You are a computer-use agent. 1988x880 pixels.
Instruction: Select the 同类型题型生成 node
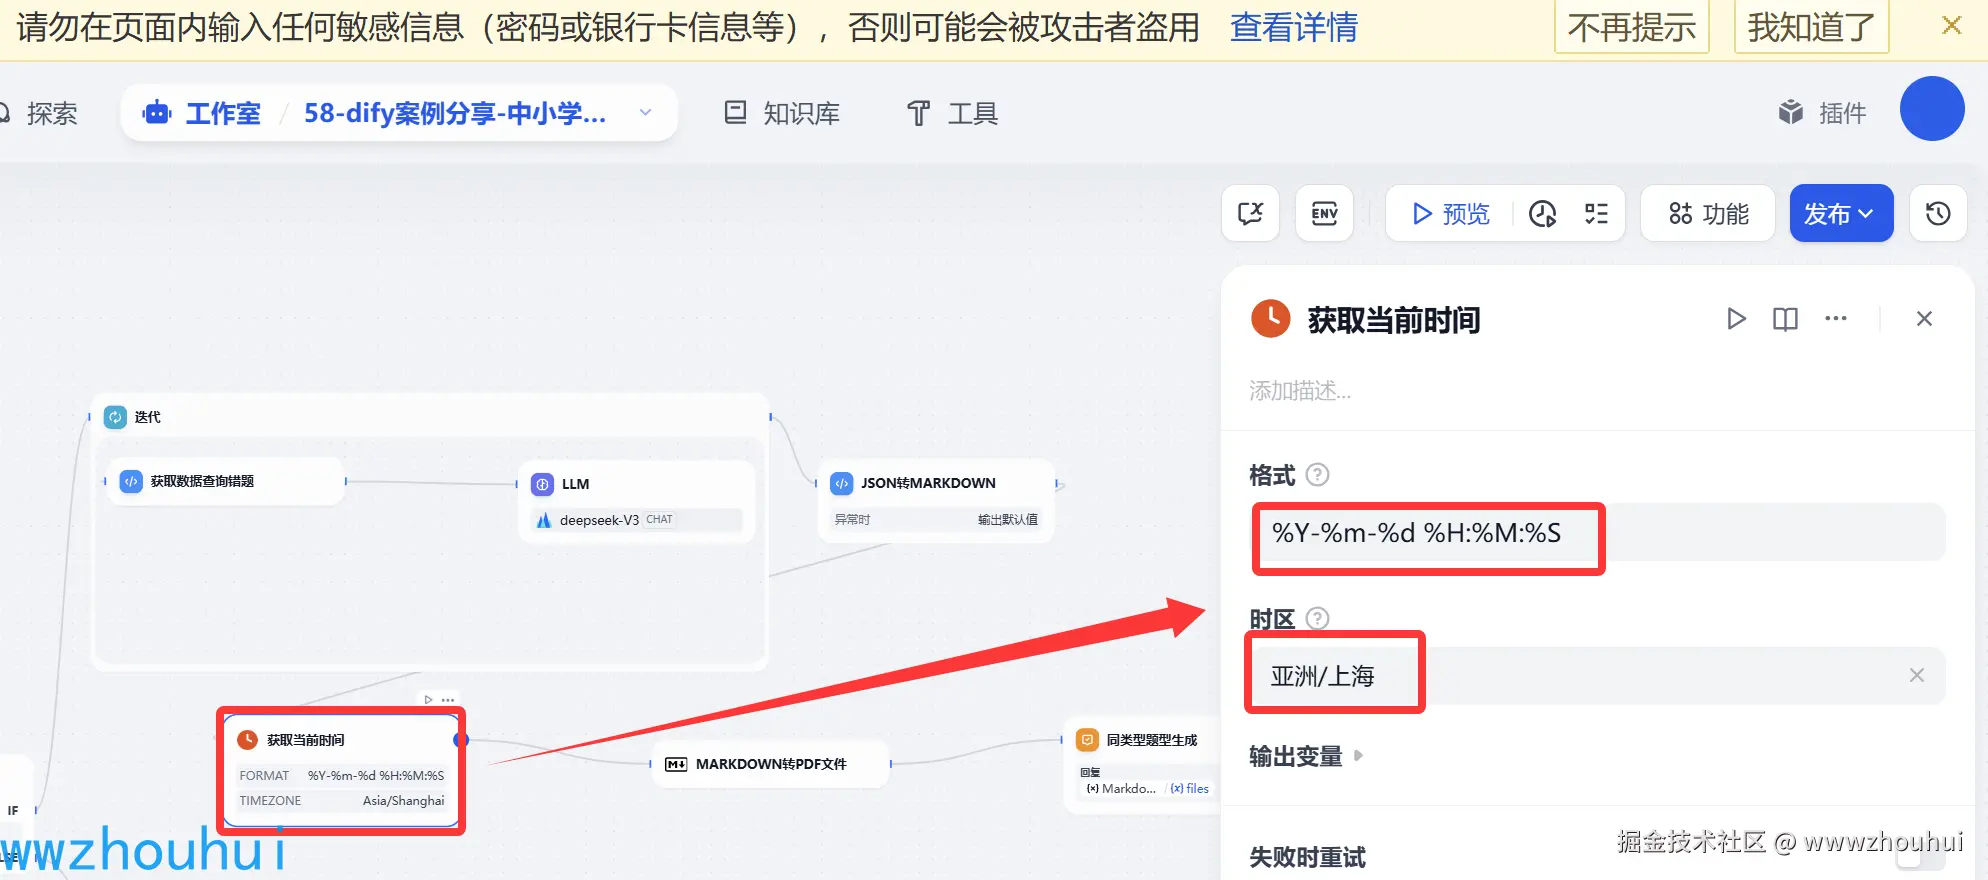click(1140, 766)
